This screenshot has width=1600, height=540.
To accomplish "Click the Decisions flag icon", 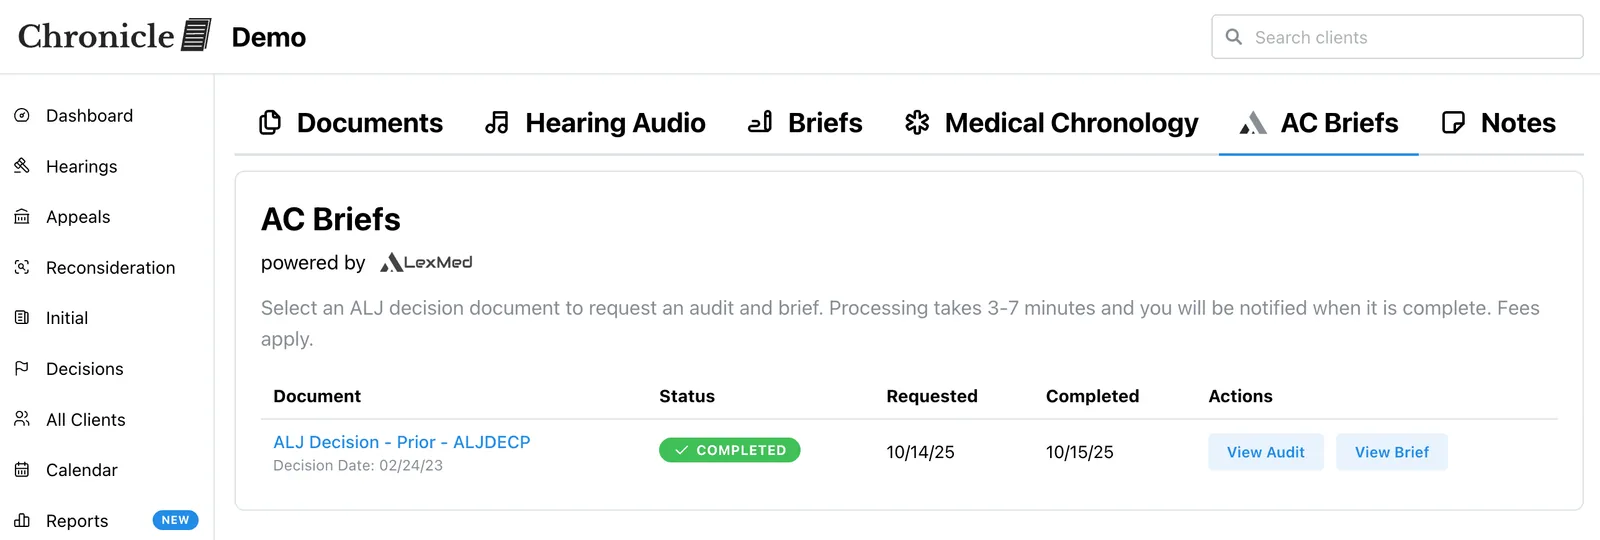I will 22,368.
